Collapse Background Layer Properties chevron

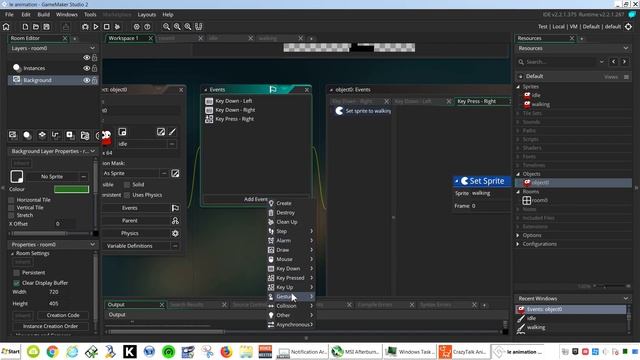[93, 151]
